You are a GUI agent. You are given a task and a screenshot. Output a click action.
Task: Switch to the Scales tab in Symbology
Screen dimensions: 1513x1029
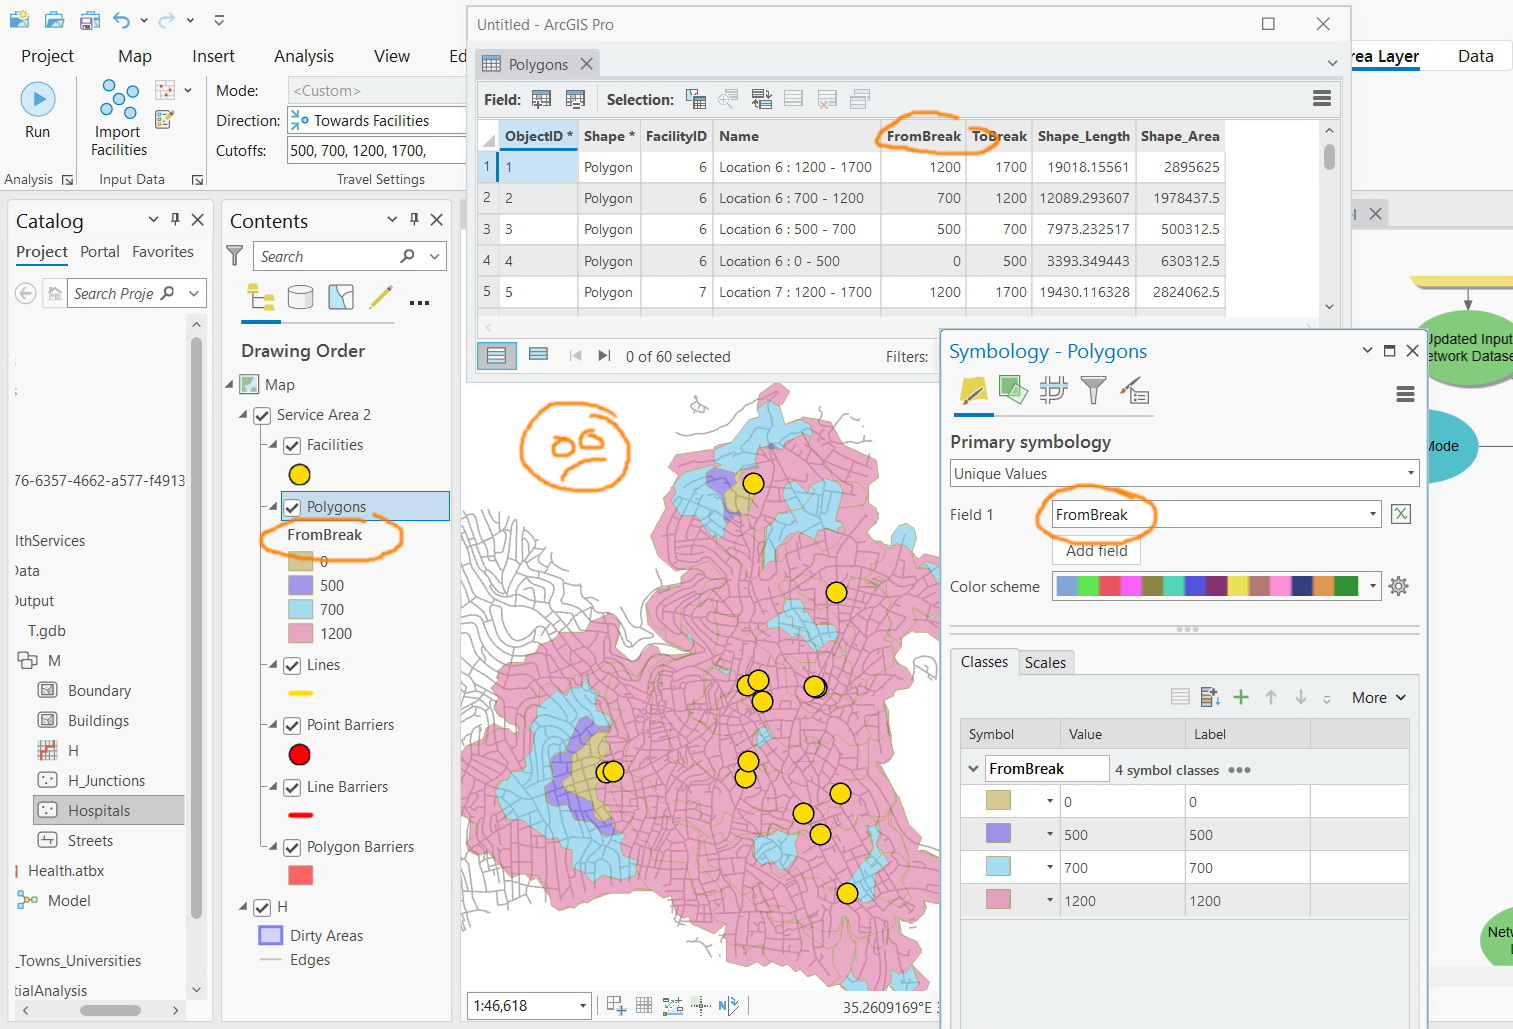(x=1045, y=662)
